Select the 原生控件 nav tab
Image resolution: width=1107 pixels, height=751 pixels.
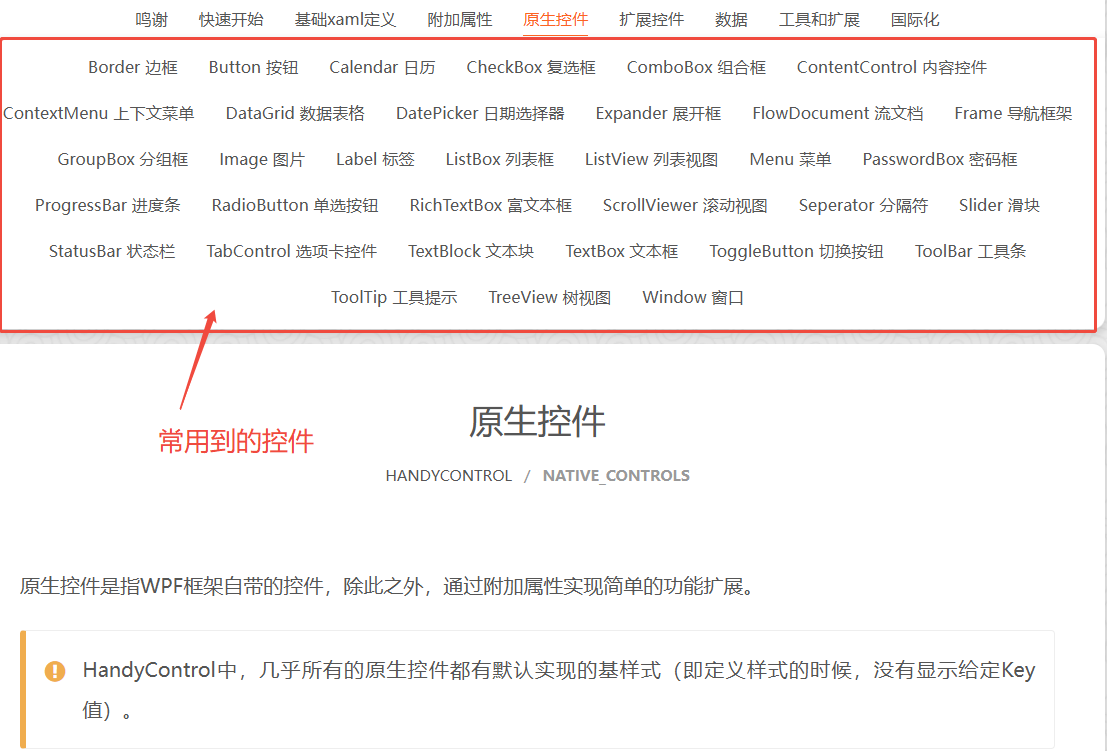pyautogui.click(x=556, y=20)
